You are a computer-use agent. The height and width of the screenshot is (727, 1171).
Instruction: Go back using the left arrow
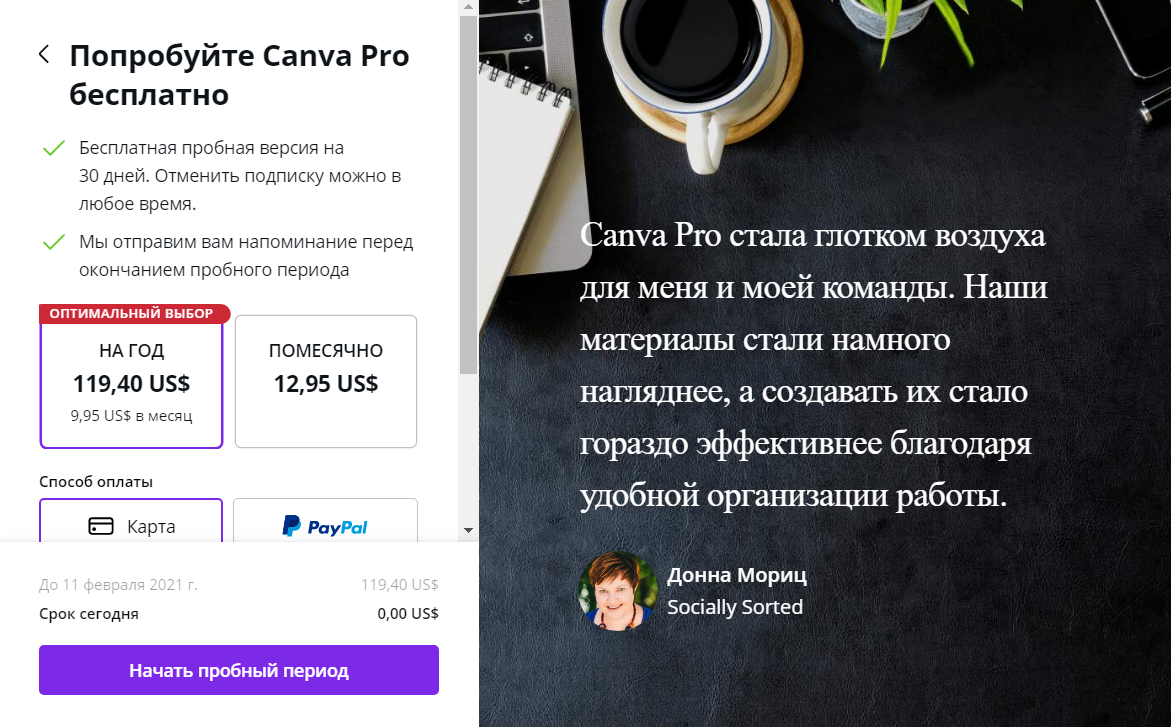pos(44,54)
